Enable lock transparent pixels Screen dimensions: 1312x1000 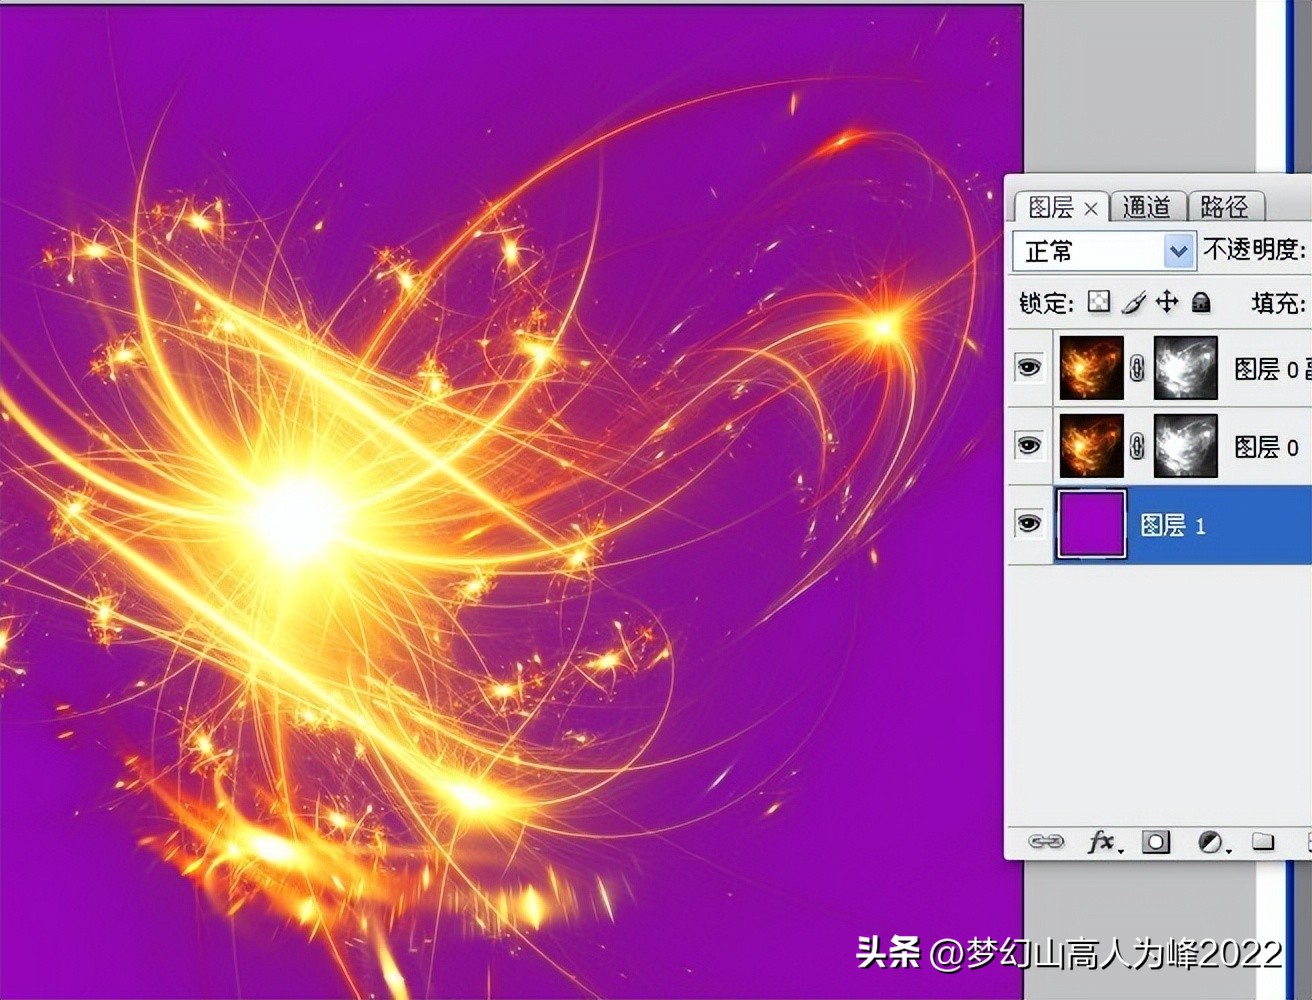1097,302
